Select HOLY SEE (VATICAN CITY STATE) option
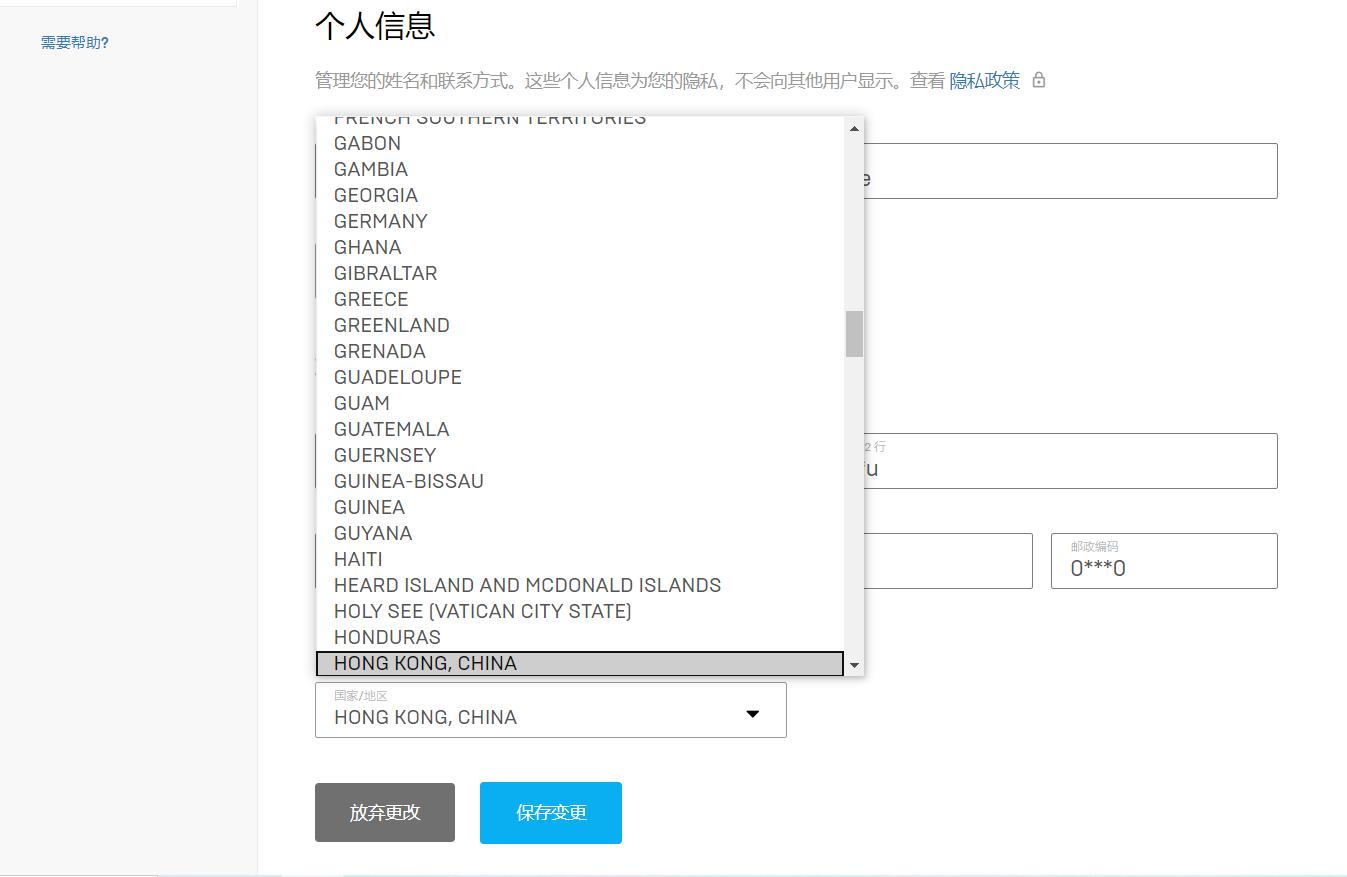Screen dimensions: 1347x877 482,611
